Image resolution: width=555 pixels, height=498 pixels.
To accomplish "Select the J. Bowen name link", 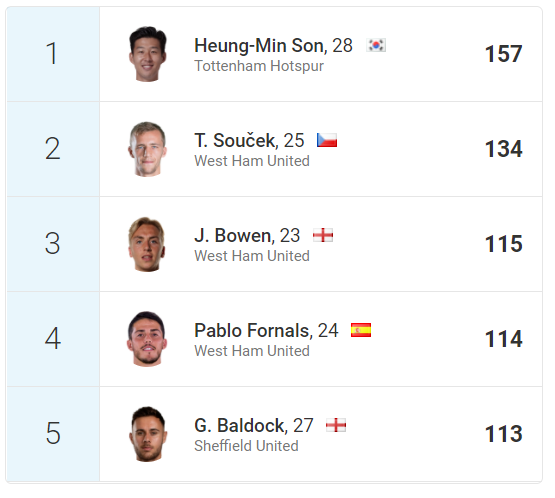I will [x=234, y=235].
